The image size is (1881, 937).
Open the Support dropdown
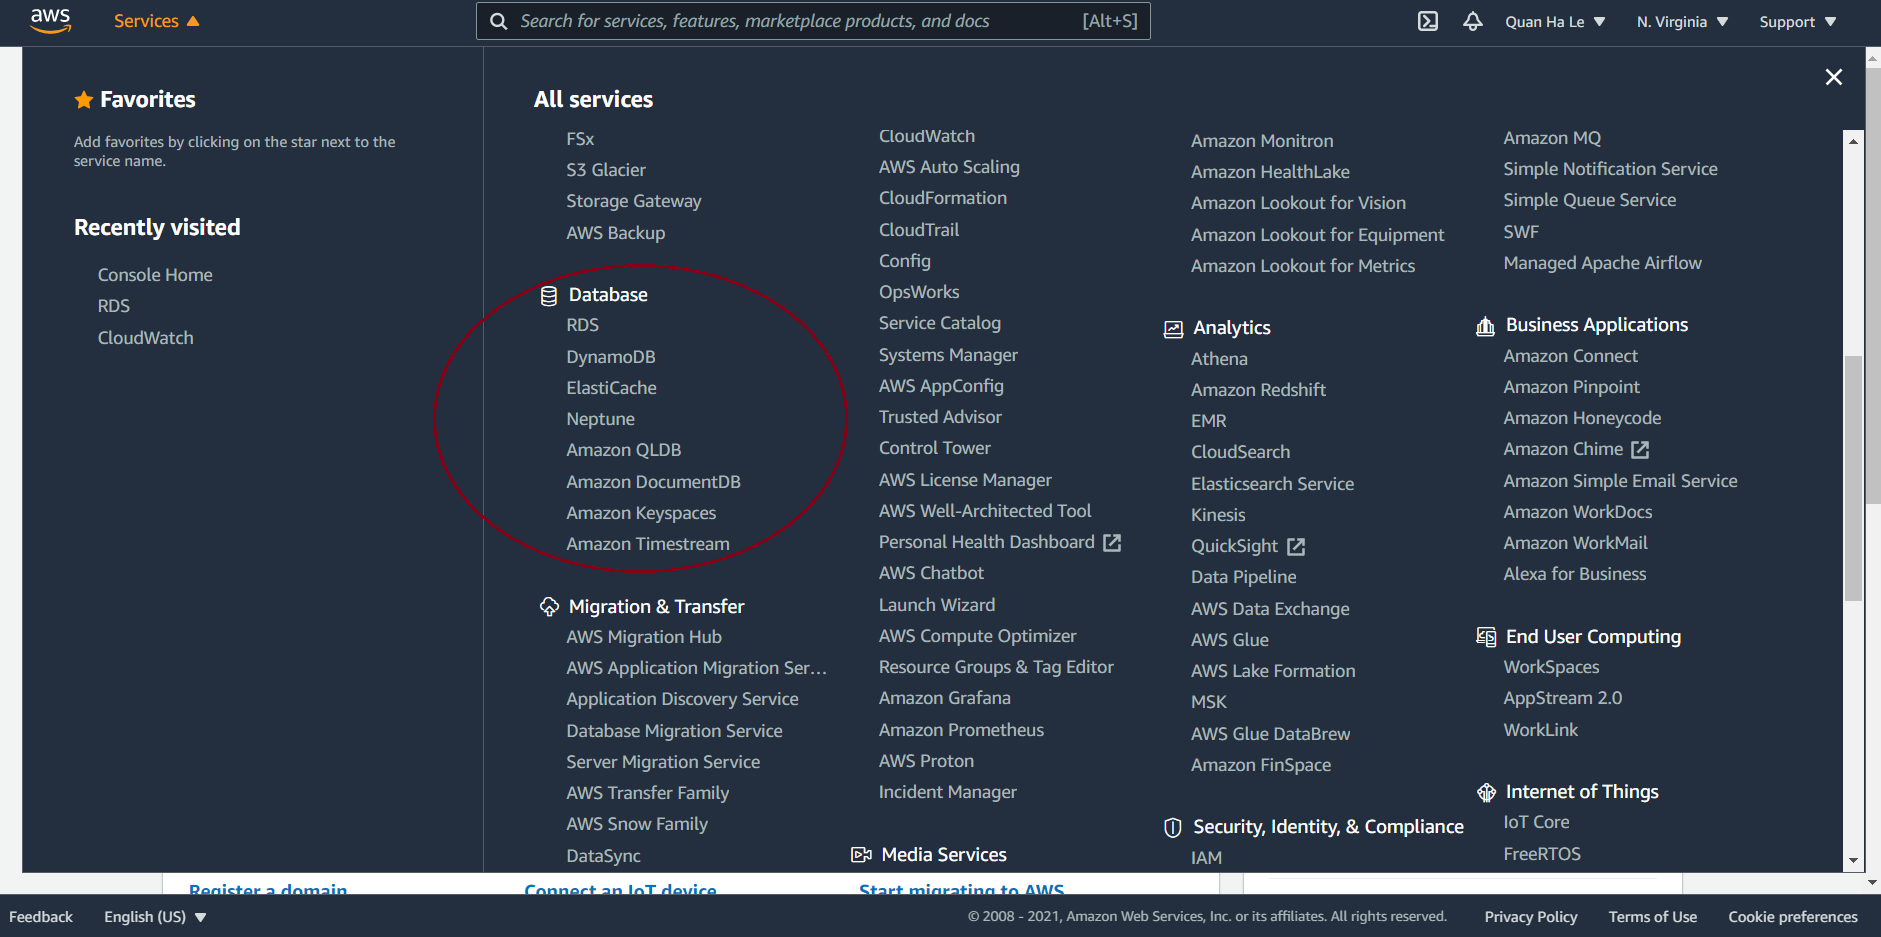[x=1798, y=22]
